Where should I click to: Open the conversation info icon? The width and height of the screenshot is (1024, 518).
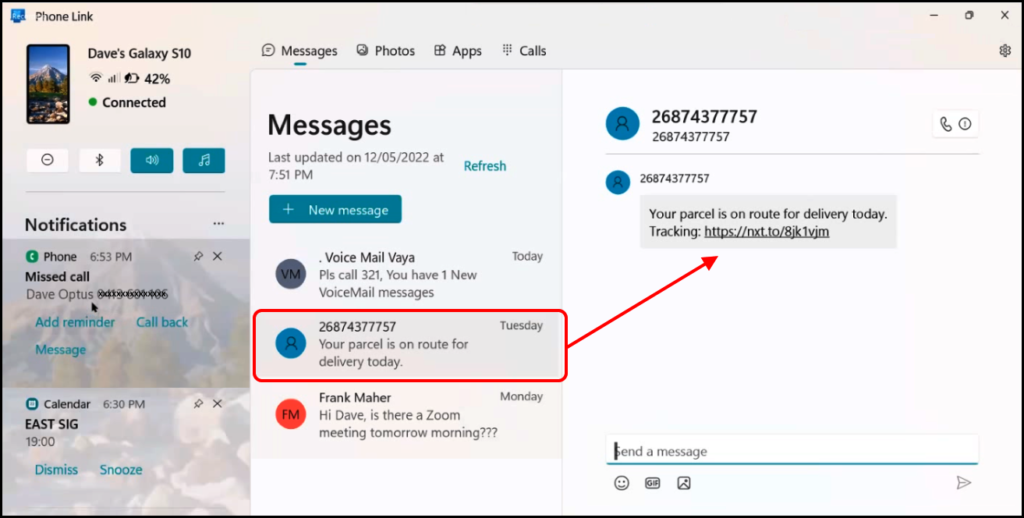pos(965,124)
